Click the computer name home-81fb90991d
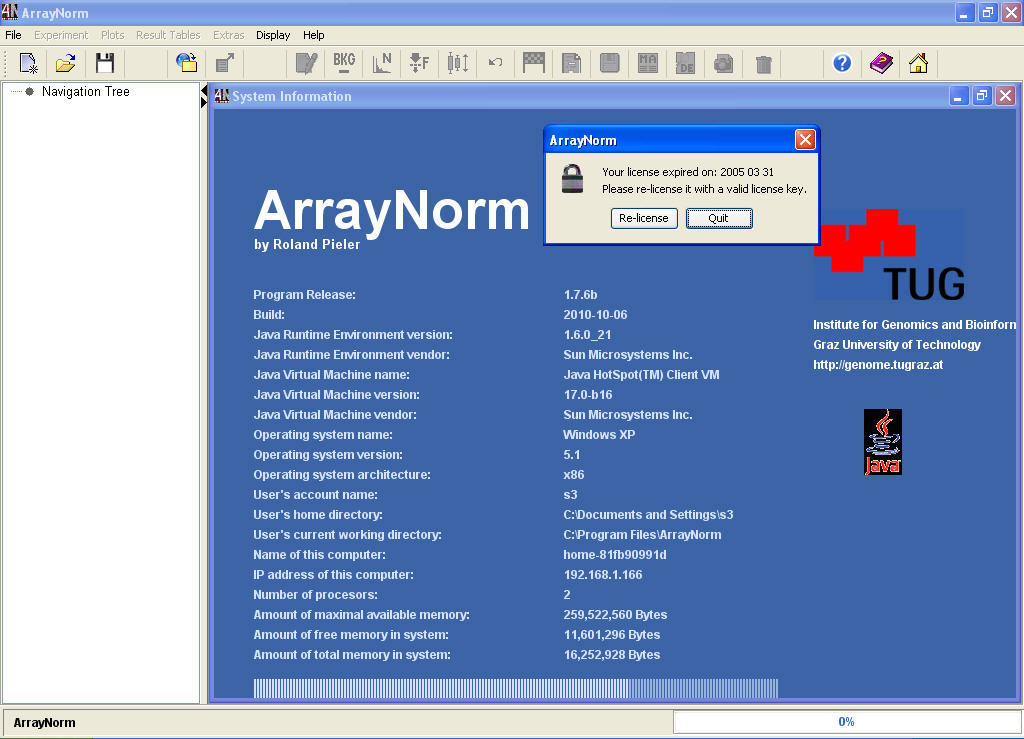Image resolution: width=1024 pixels, height=739 pixels. point(615,555)
